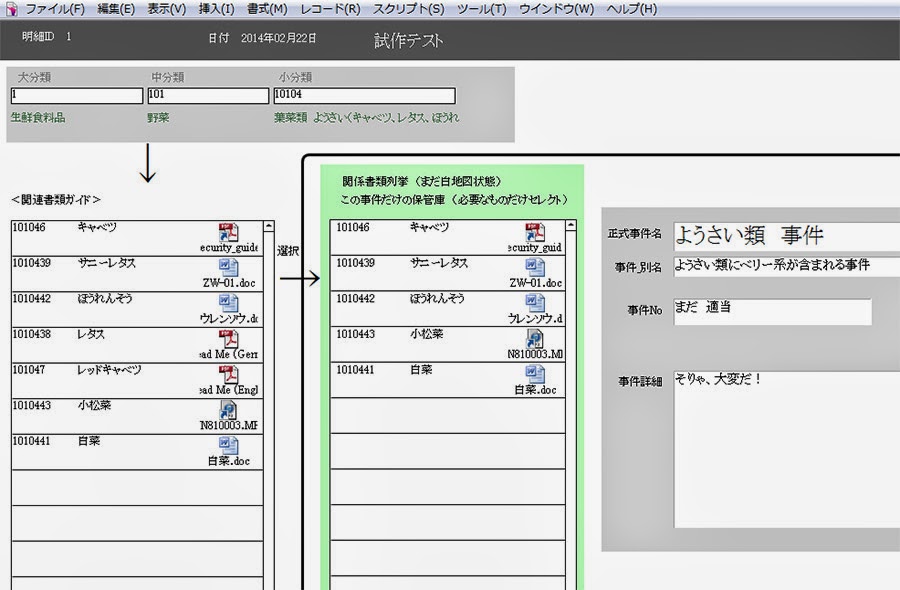Open ZW-01.doc next to サニーレタス
Image resolution: width=900 pixels, height=590 pixels.
[229, 266]
